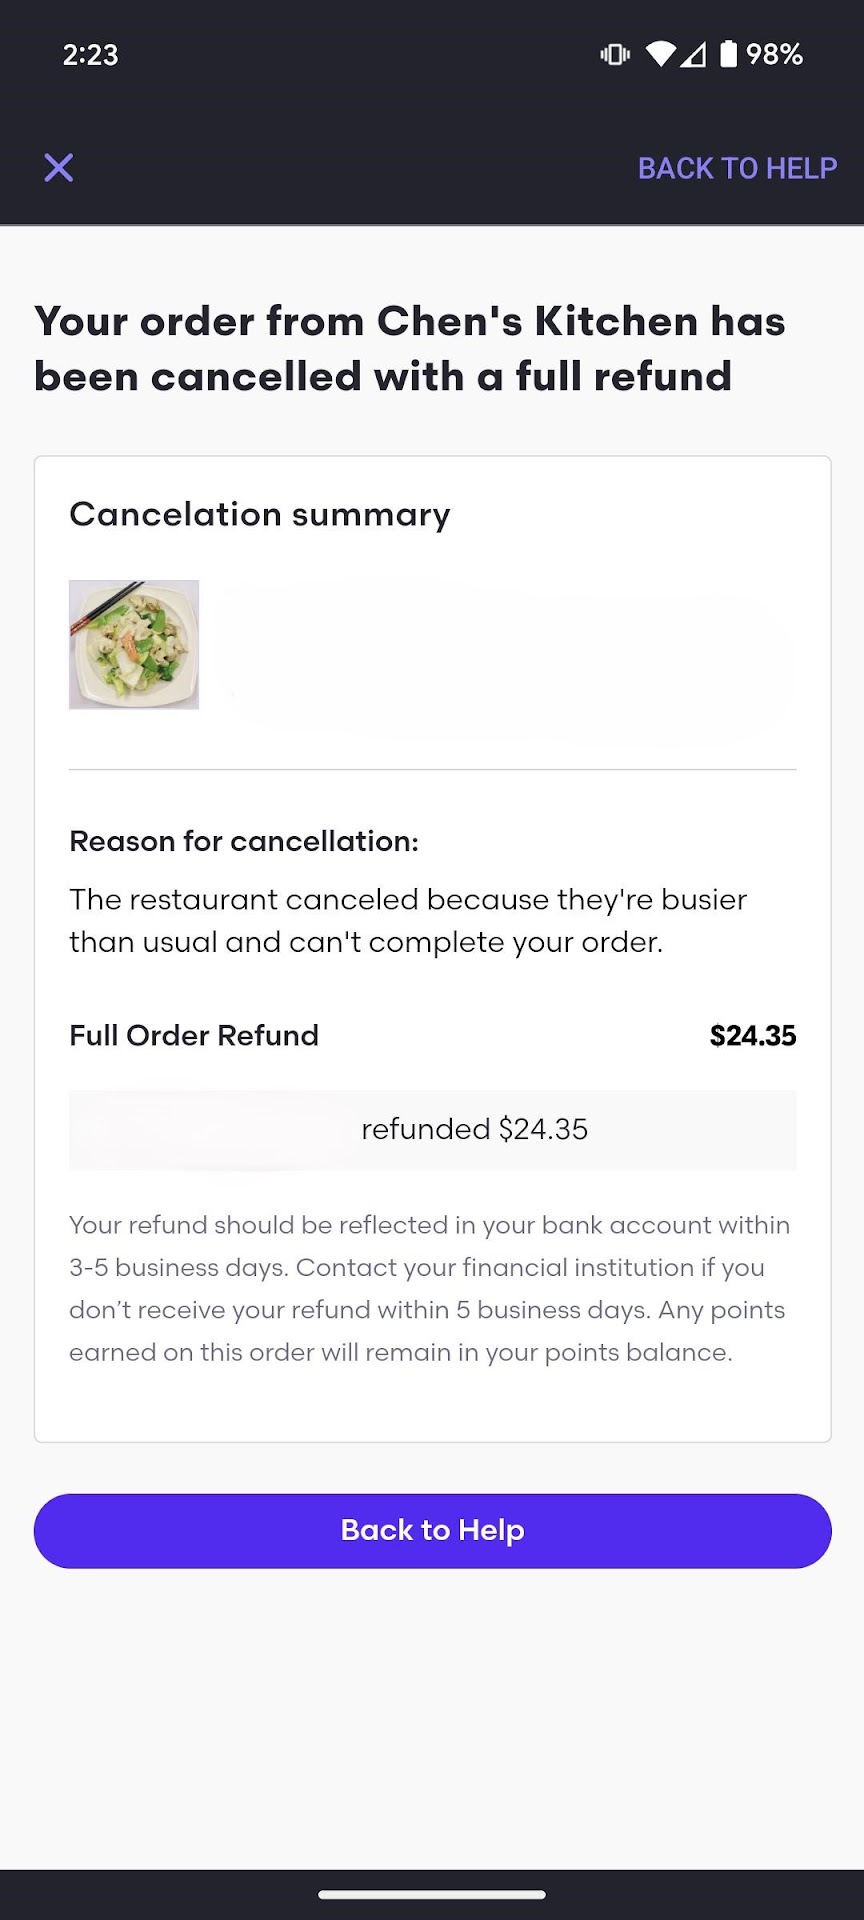Tap the Wi-Fi signal status icon
Screen dimensions: 864x1920
click(x=660, y=54)
